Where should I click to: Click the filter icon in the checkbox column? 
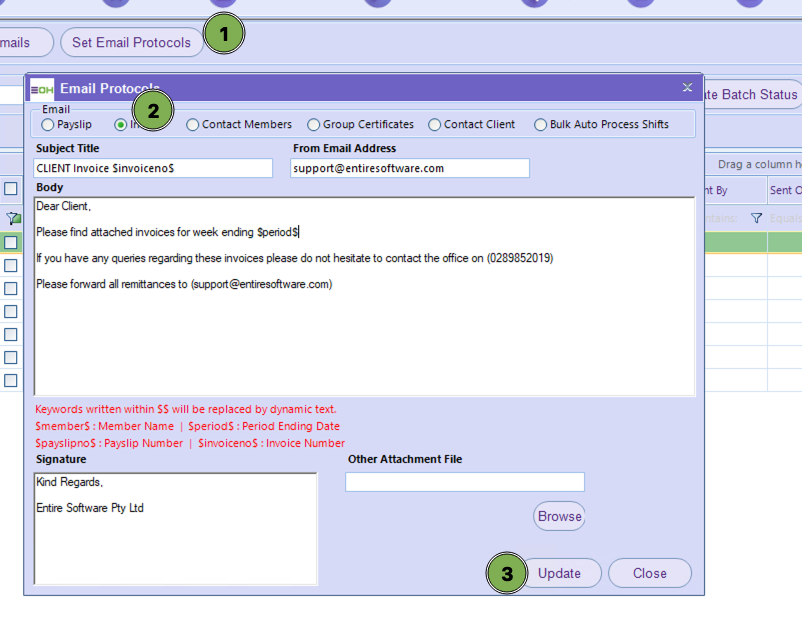tap(13, 218)
